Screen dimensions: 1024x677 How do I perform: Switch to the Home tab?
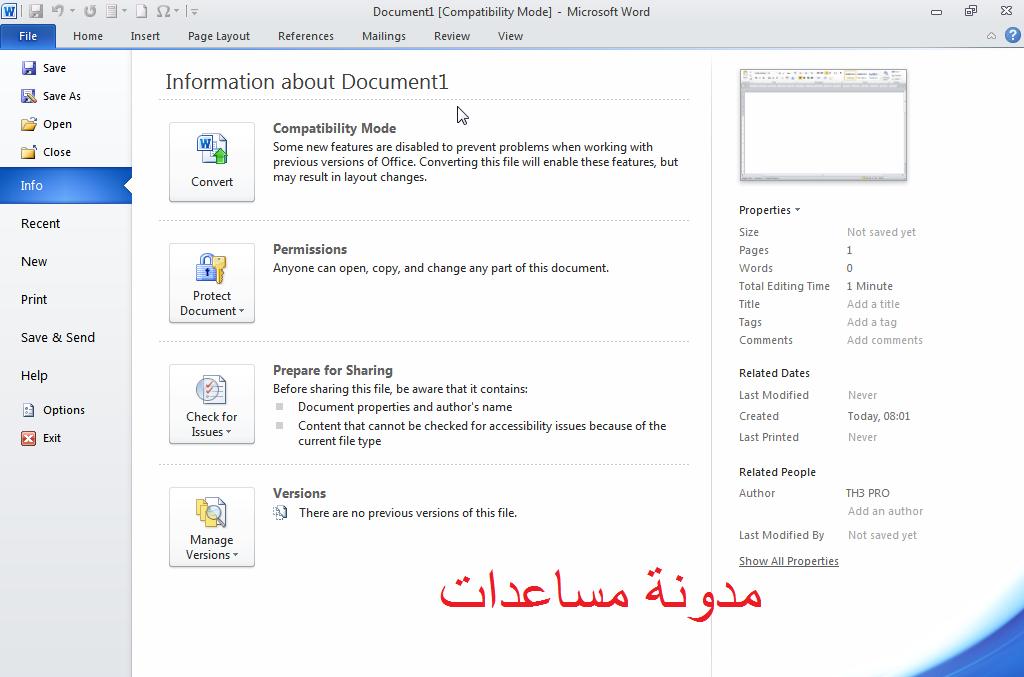pyautogui.click(x=88, y=36)
